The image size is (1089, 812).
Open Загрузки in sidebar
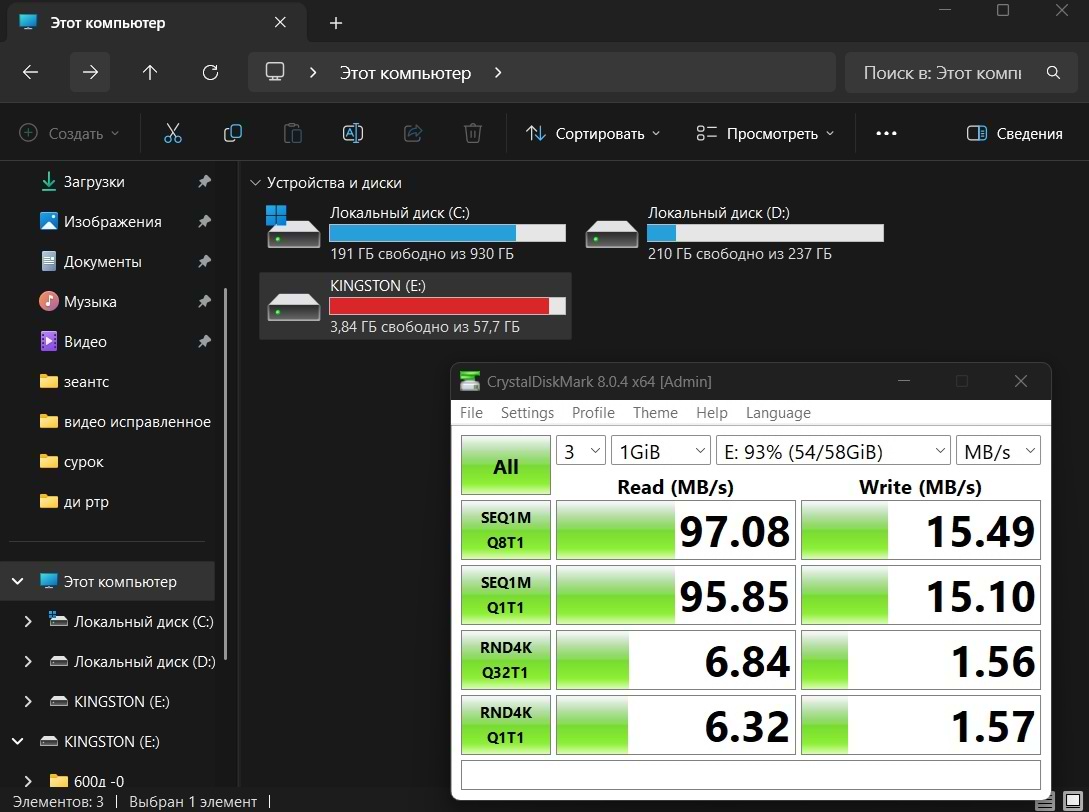pyautogui.click(x=94, y=181)
